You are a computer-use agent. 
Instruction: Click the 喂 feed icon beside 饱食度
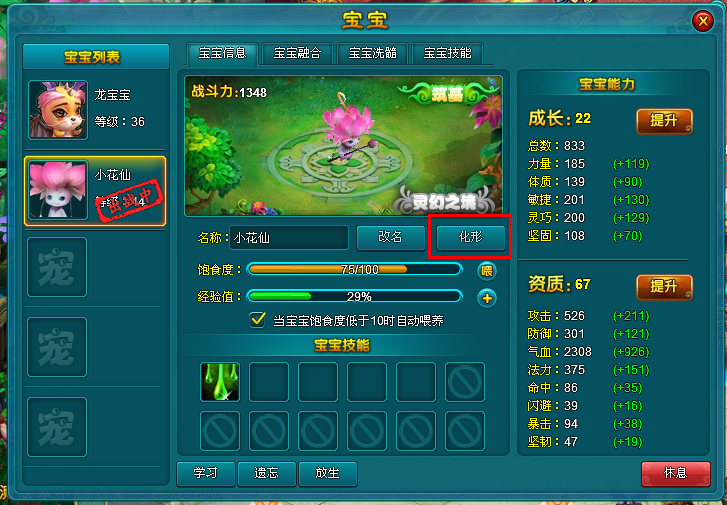(x=487, y=271)
